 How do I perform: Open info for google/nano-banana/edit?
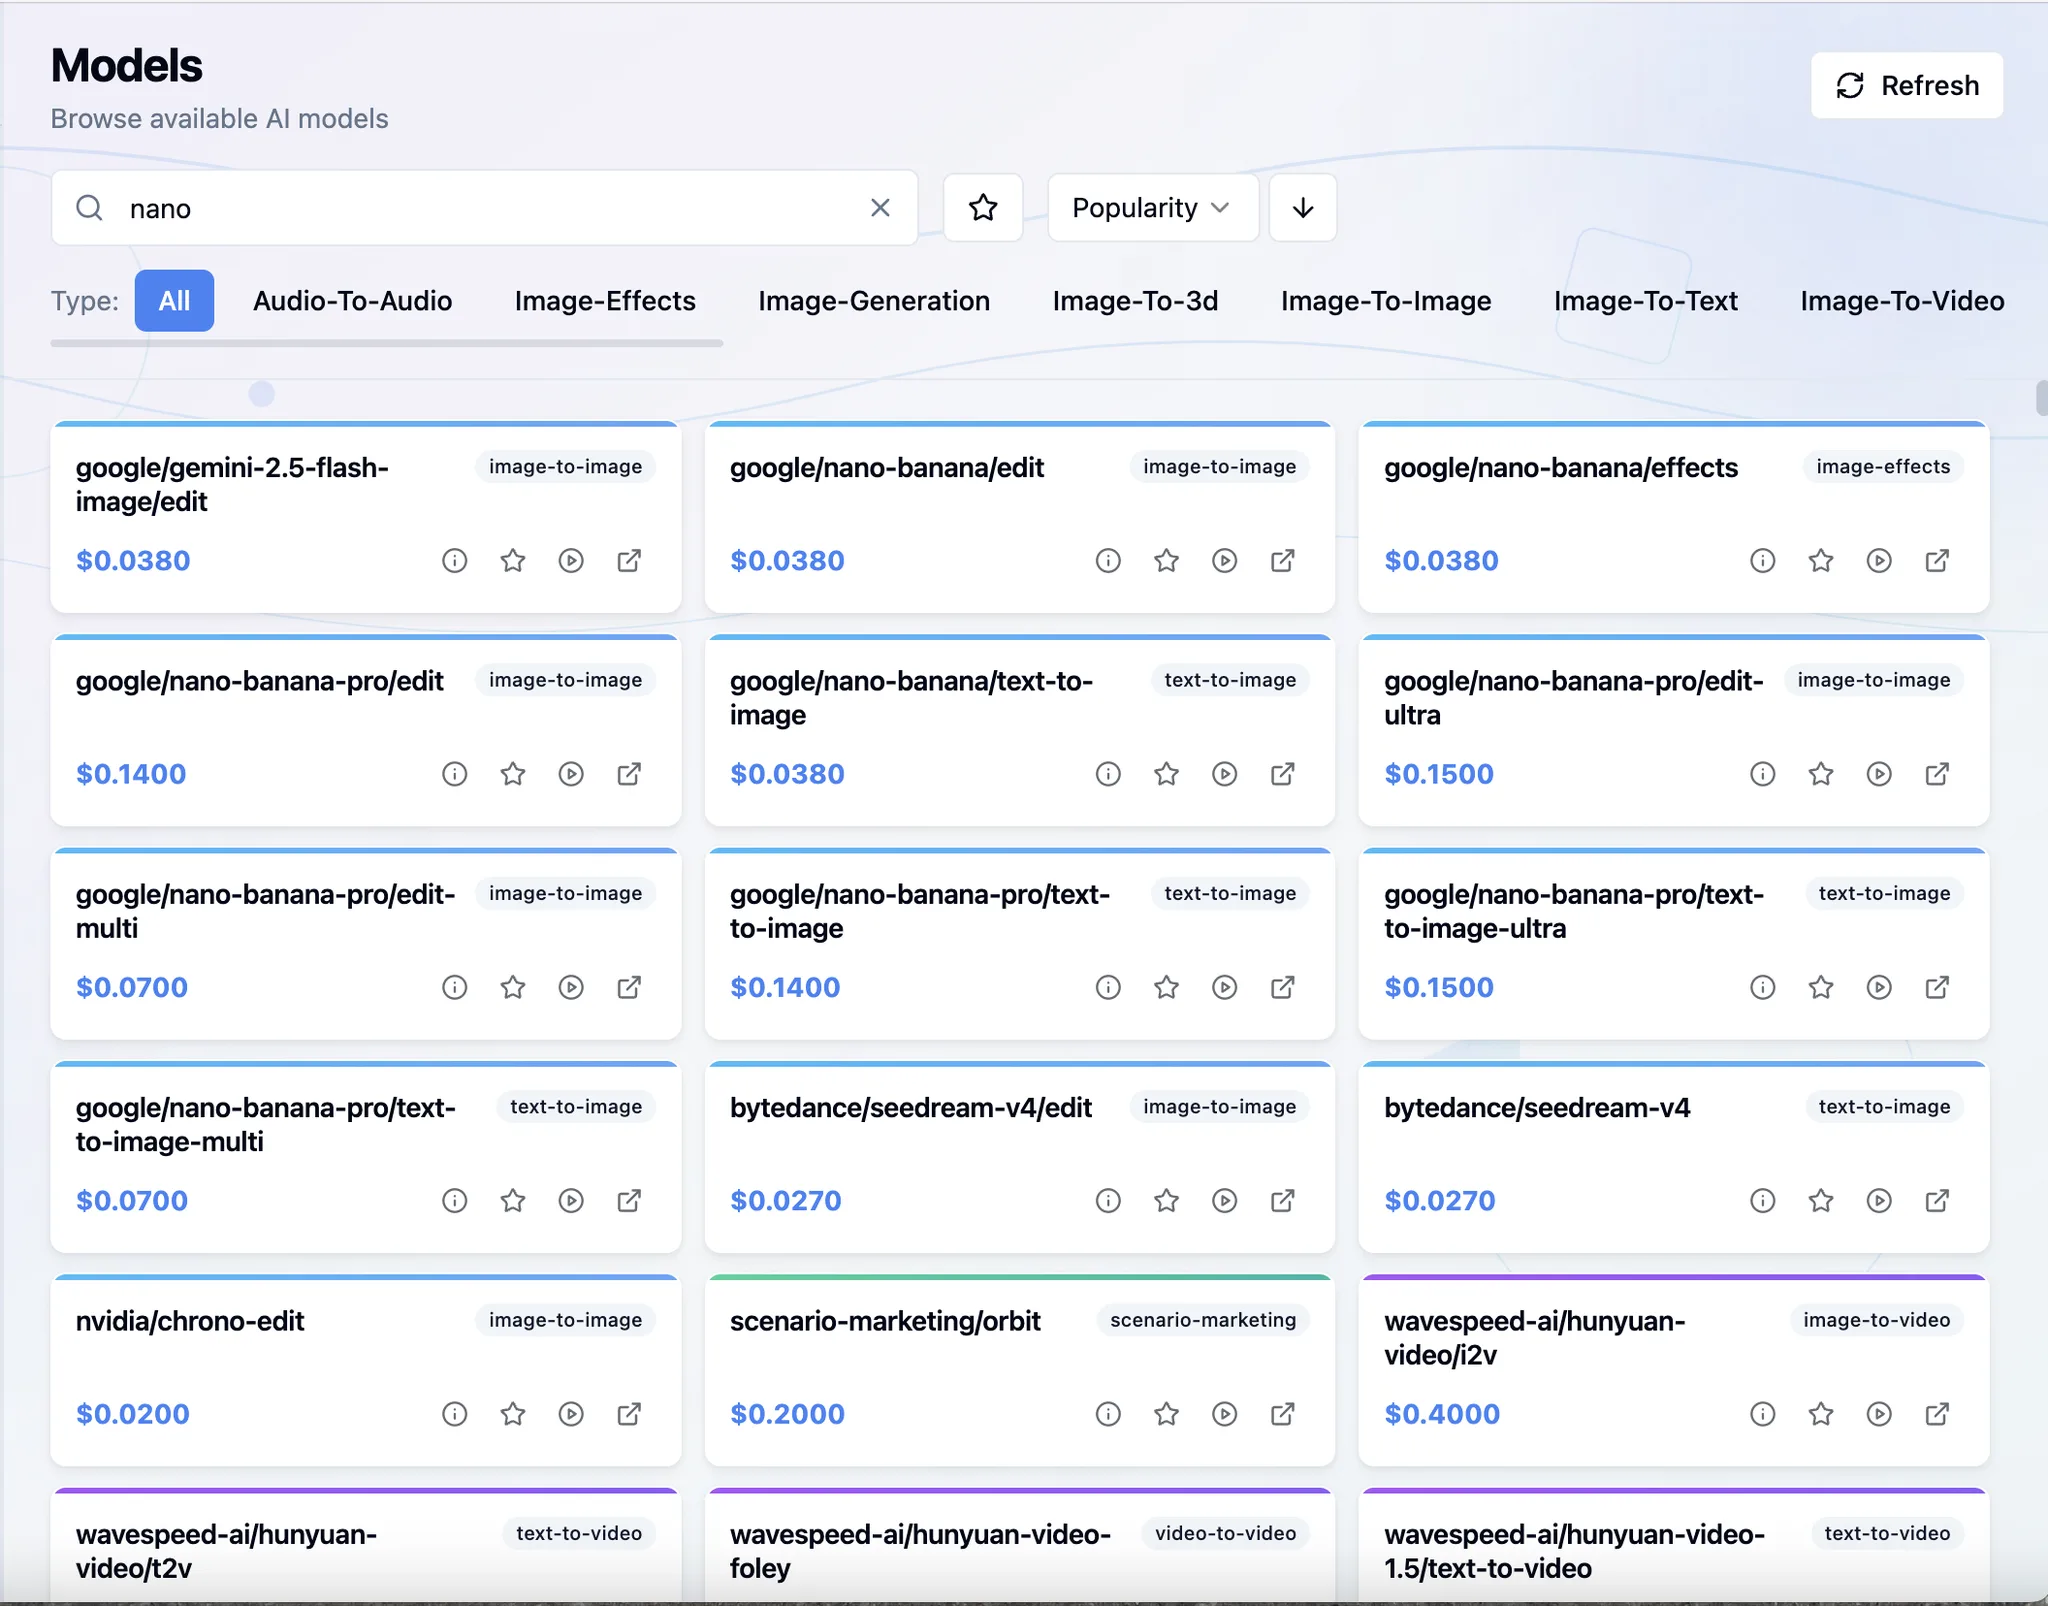[x=1108, y=561]
